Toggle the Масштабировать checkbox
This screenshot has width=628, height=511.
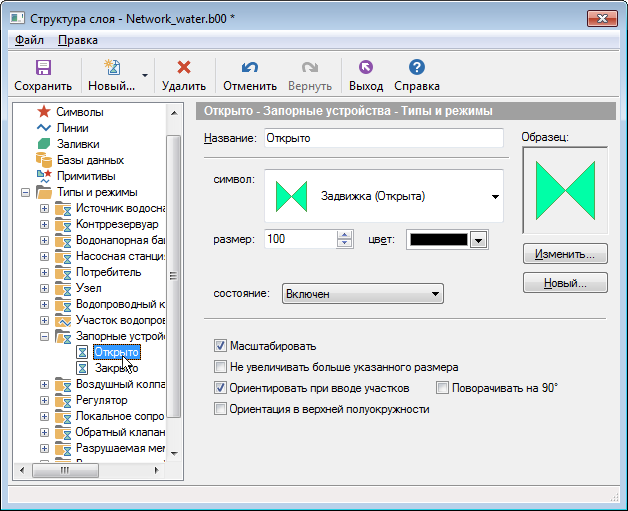click(221, 345)
